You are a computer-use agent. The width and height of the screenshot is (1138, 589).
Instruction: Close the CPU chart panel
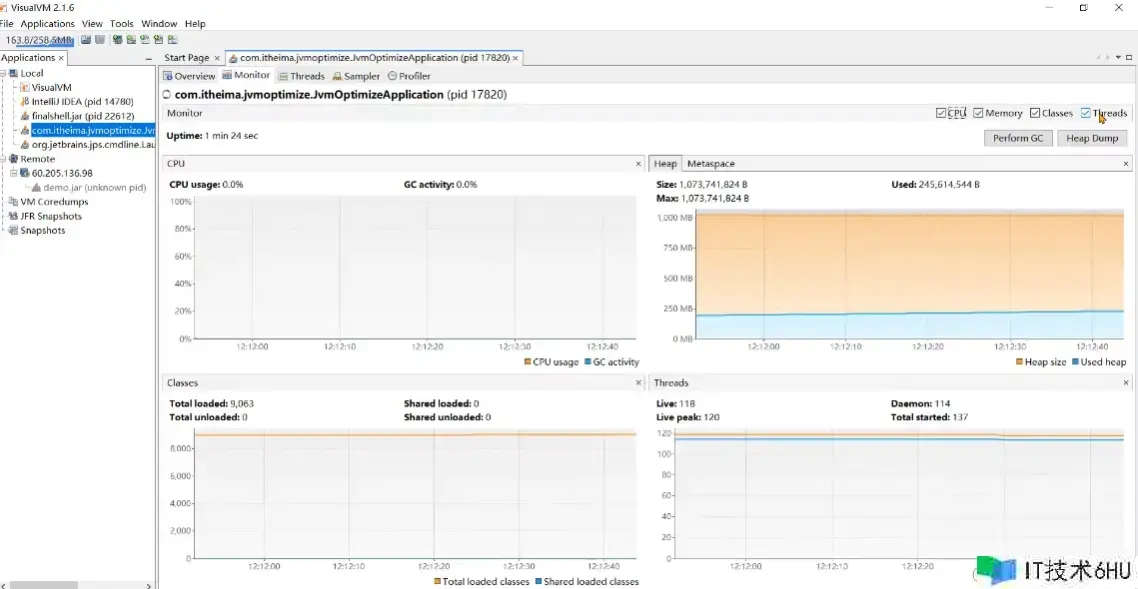tap(639, 164)
